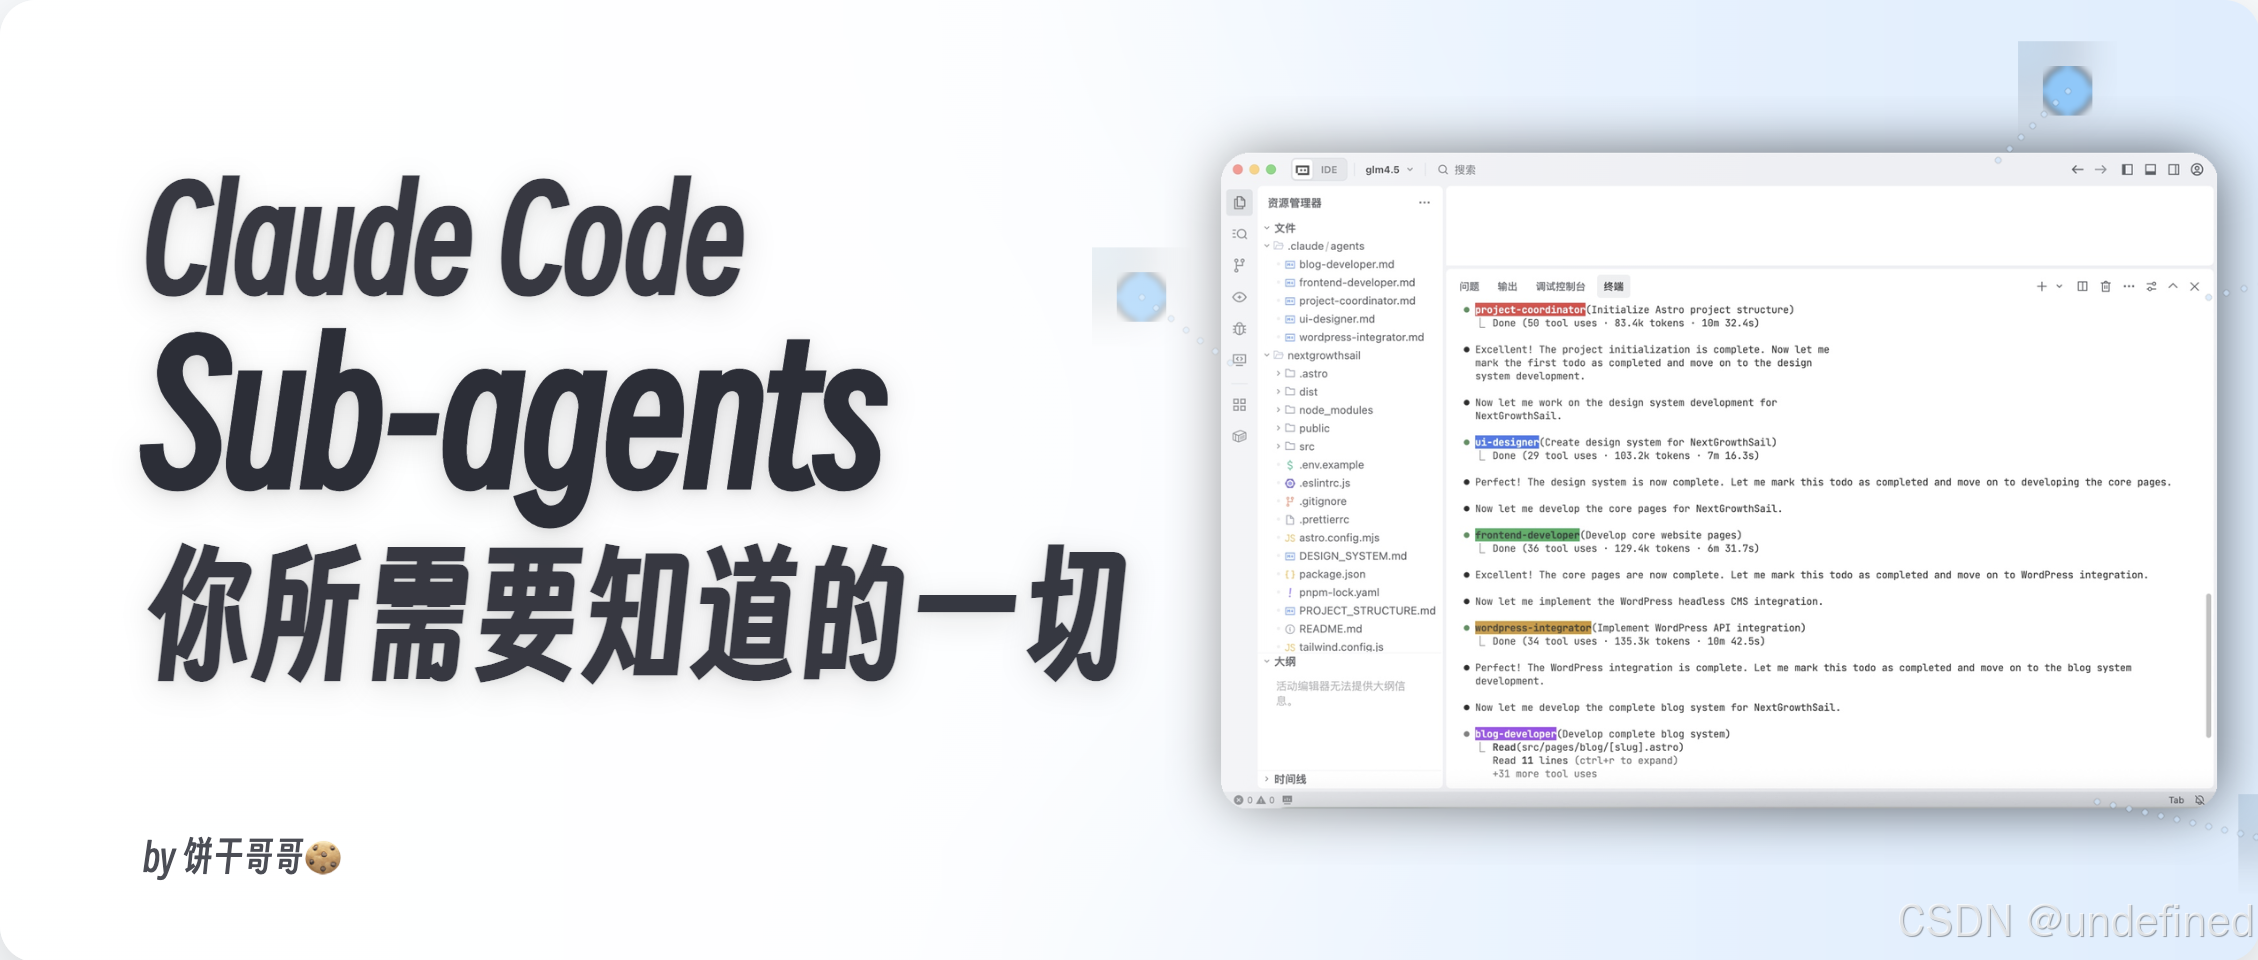The image size is (2258, 960).
Task: Open the search panel icon in sidebar
Action: (1240, 234)
